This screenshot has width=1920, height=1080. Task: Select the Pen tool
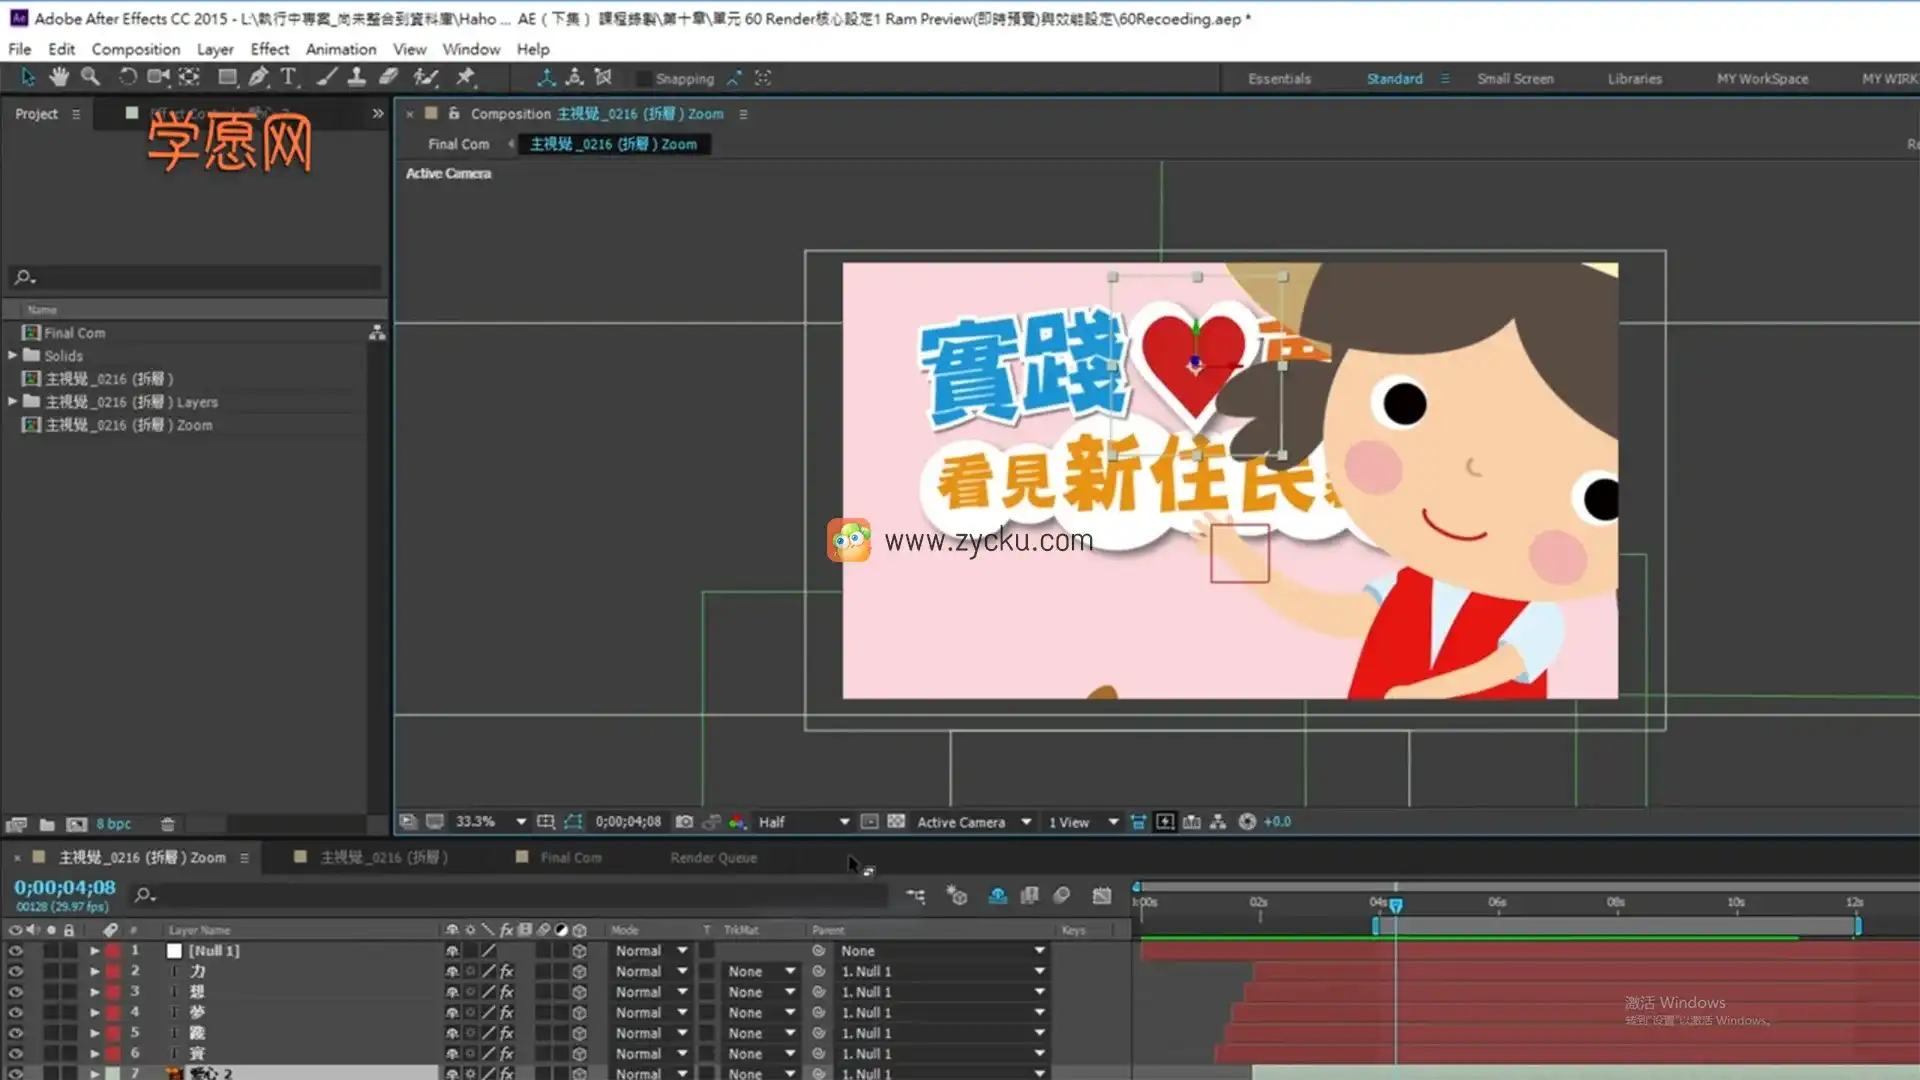point(258,76)
